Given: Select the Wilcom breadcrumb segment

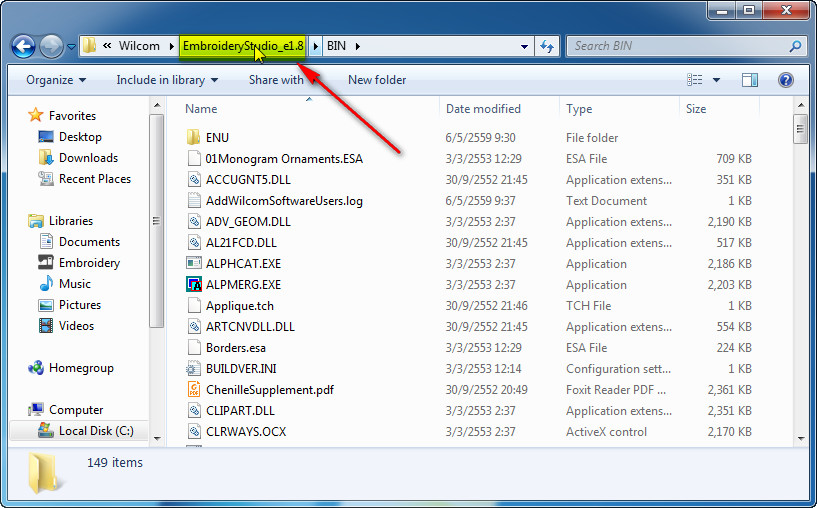Looking at the screenshot, I should [x=139, y=46].
